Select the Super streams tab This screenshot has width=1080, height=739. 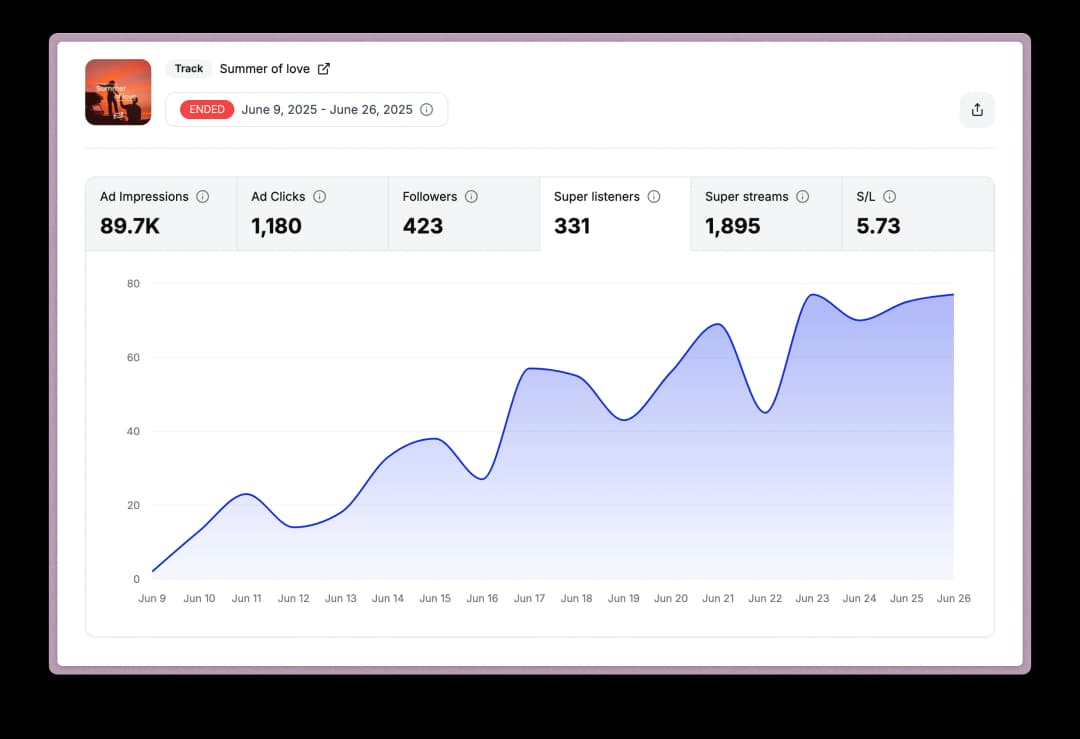[x=766, y=214]
